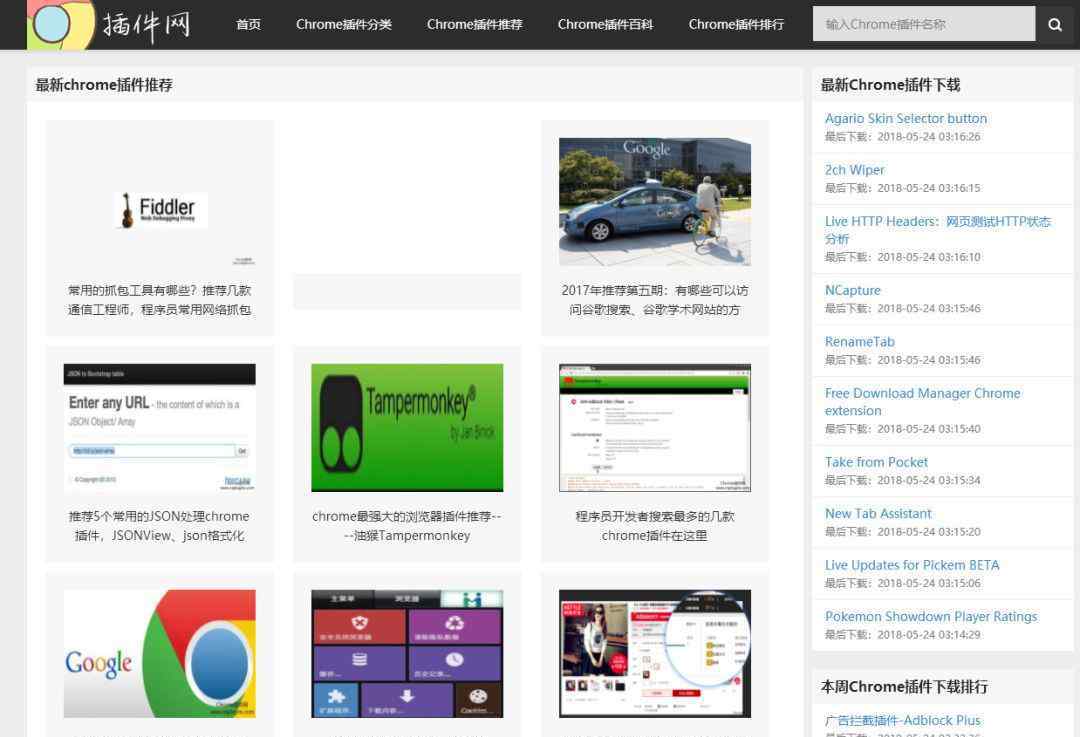Open the New Tab Assistant link
Viewport: 1080px width, 737px height.
878,514
